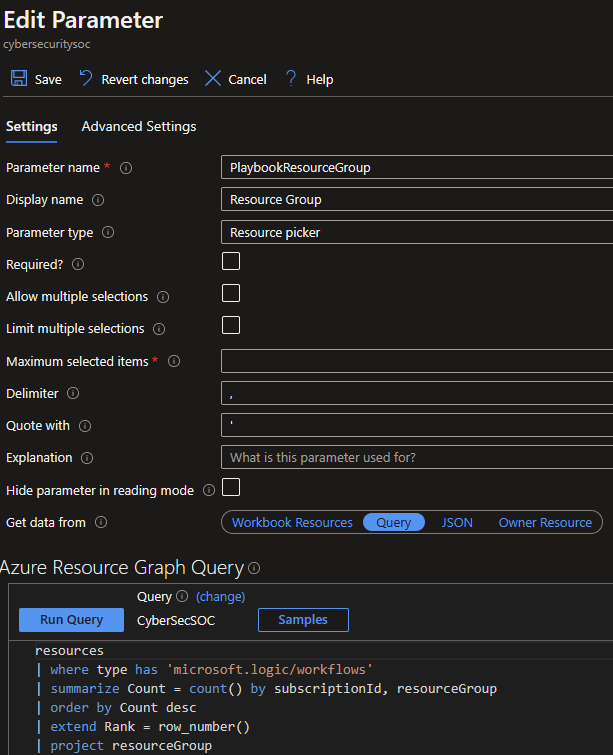613x755 pixels.
Task: Click the 'project resourceGroup' query line
Action: point(124,746)
